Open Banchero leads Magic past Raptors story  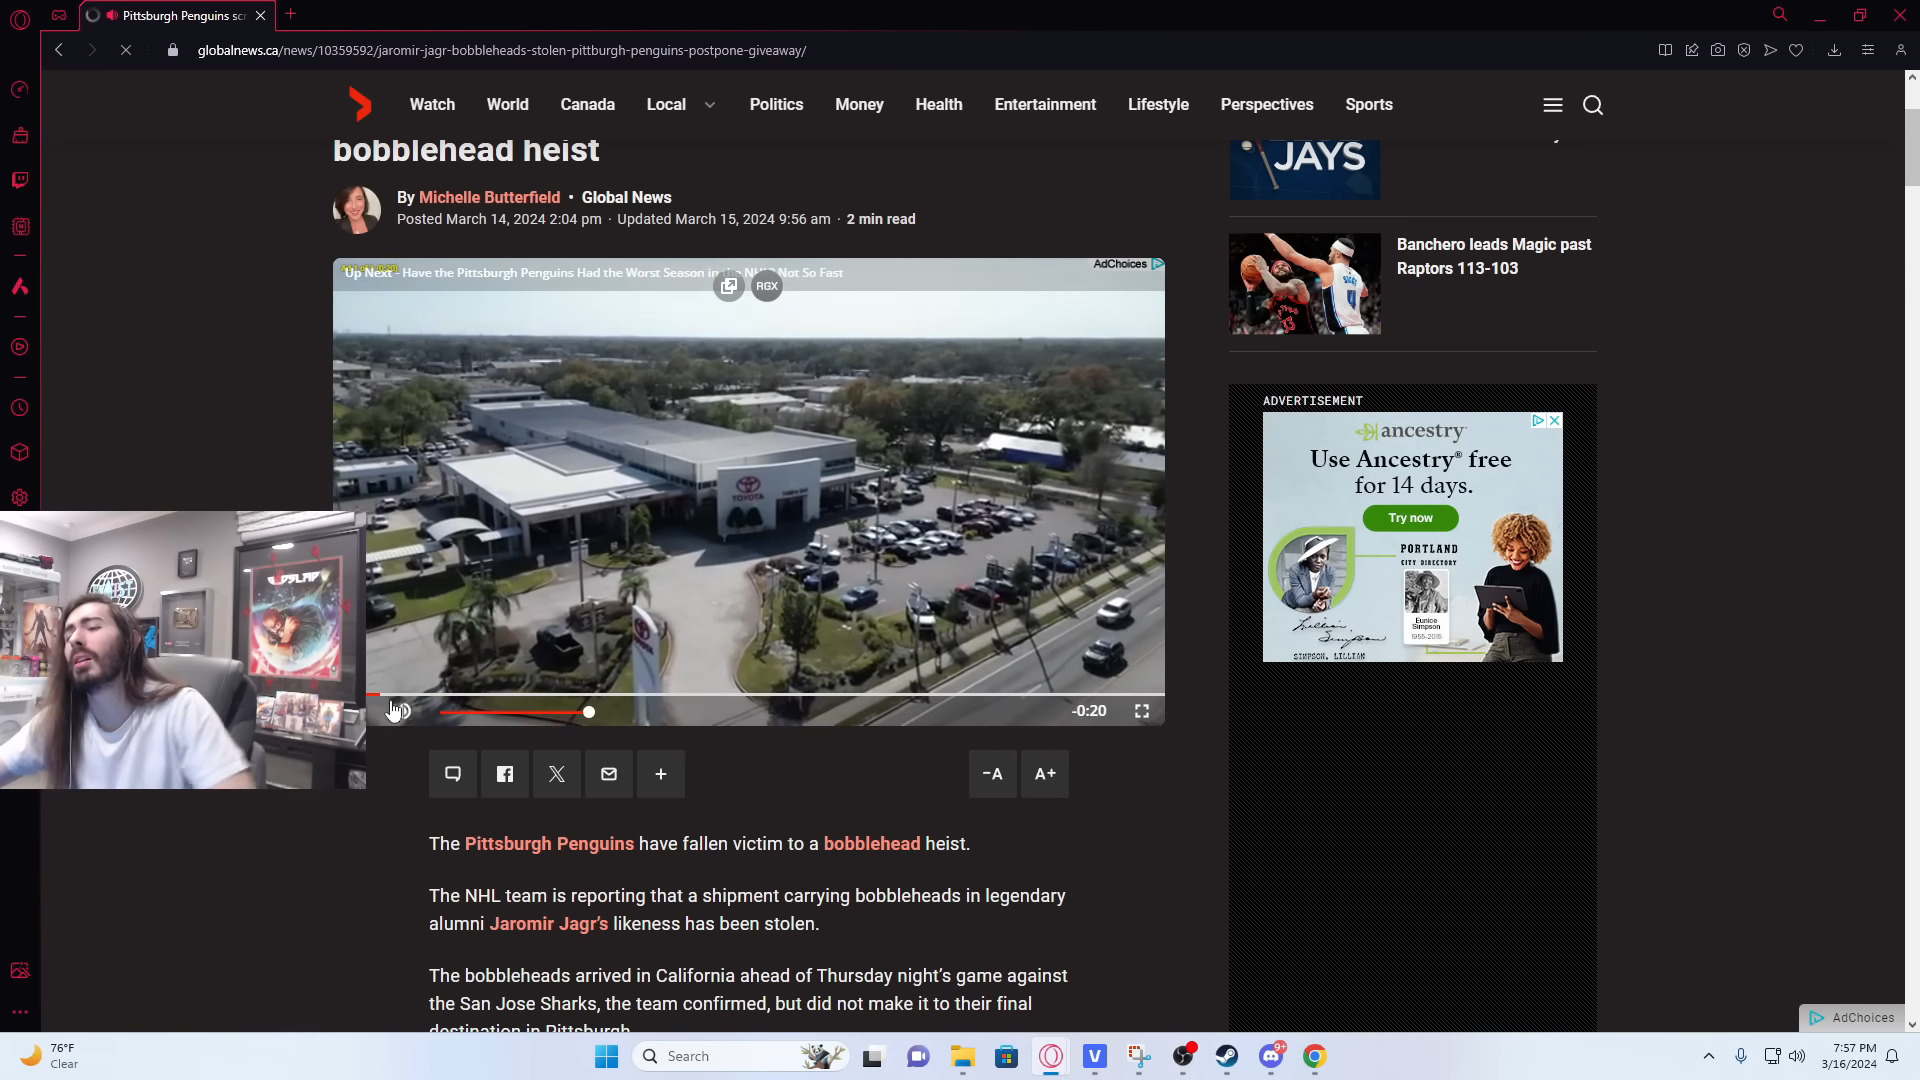[x=1494, y=257]
